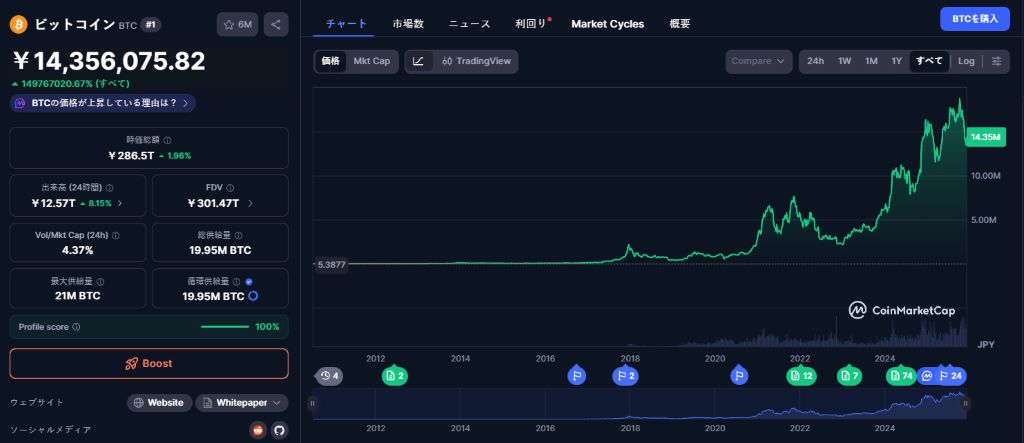Open the flag marker near 2017
The image size is (1024, 443).
pyautogui.click(x=577, y=375)
